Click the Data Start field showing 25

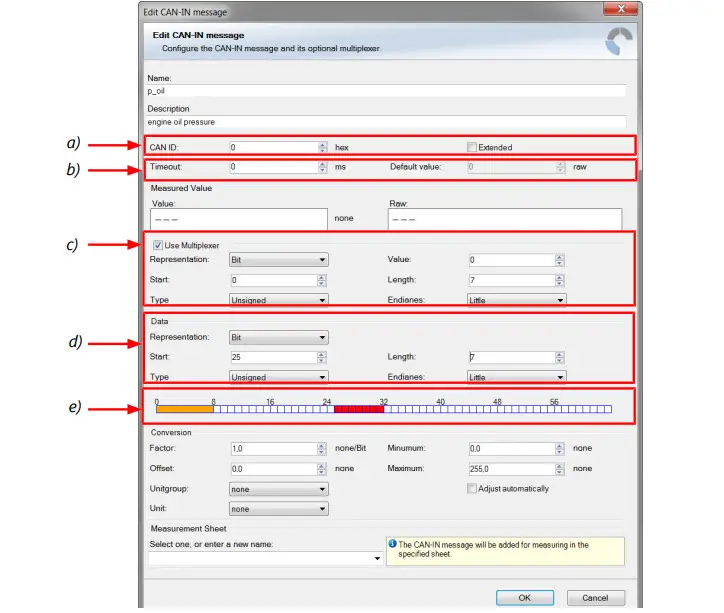(274, 357)
